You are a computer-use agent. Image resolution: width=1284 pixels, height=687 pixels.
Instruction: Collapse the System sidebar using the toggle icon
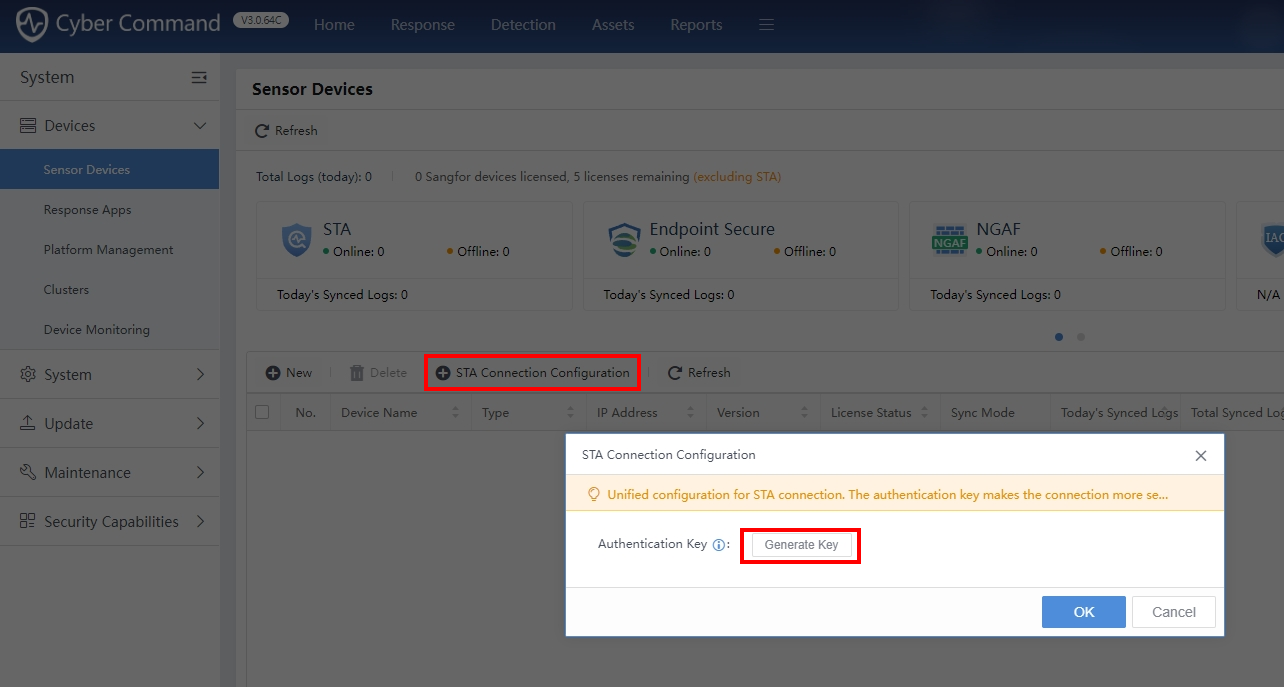coord(199,77)
